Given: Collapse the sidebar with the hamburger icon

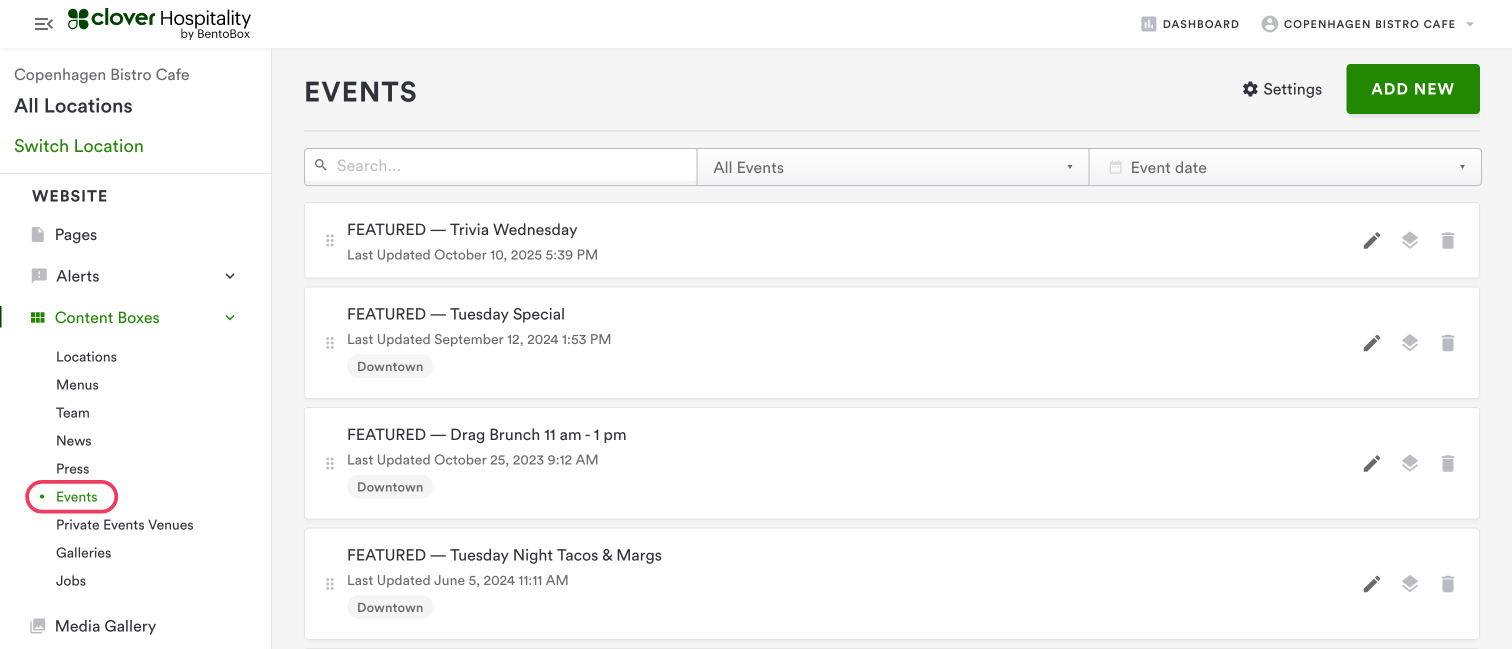Looking at the screenshot, I should point(43,24).
